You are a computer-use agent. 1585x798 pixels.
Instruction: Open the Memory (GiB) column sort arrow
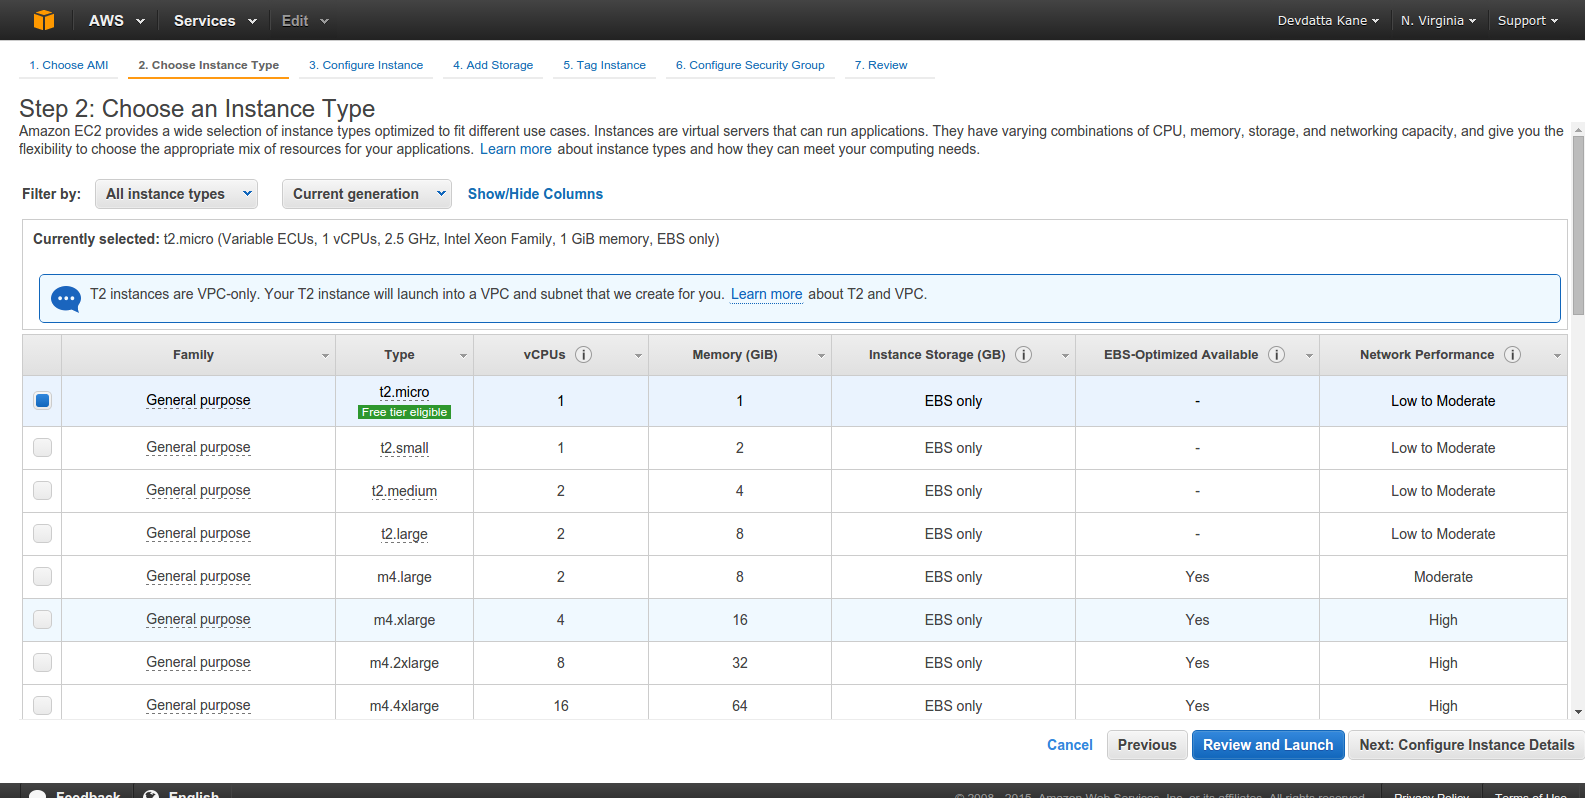click(821, 356)
